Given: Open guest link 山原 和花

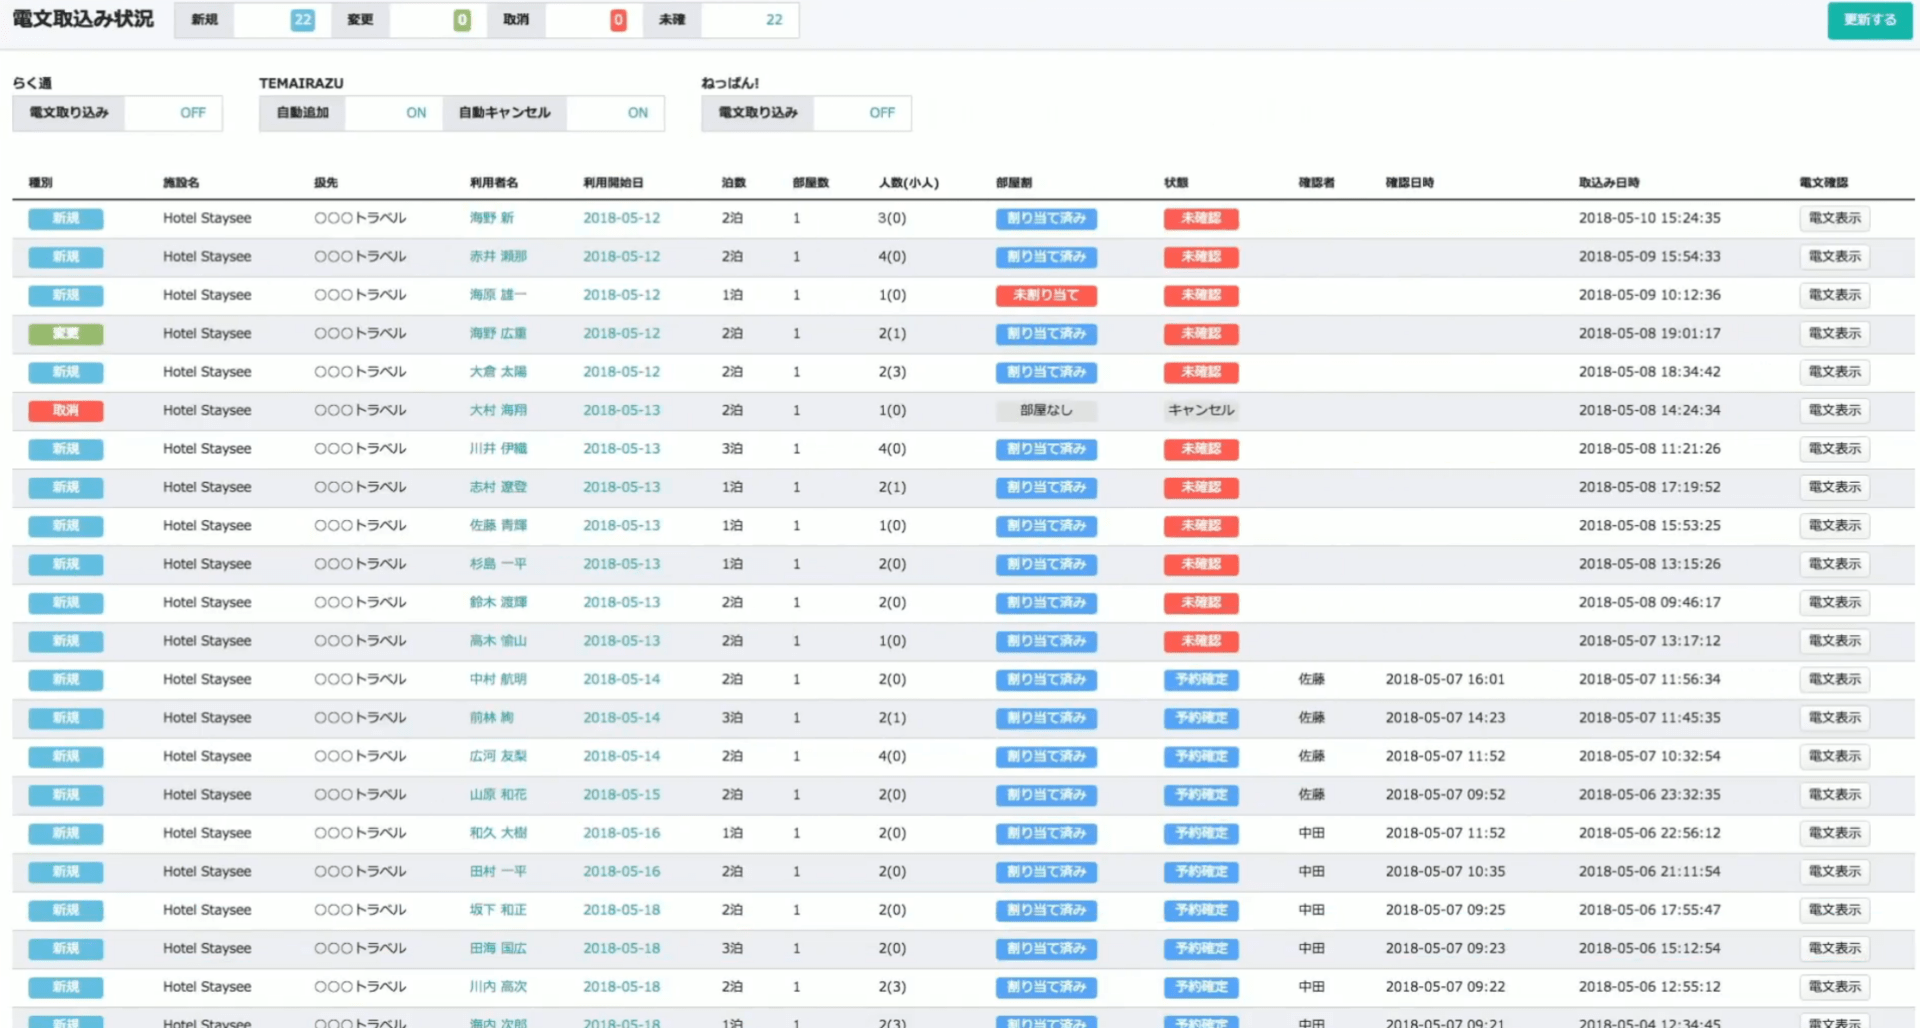Looking at the screenshot, I should click(x=498, y=795).
